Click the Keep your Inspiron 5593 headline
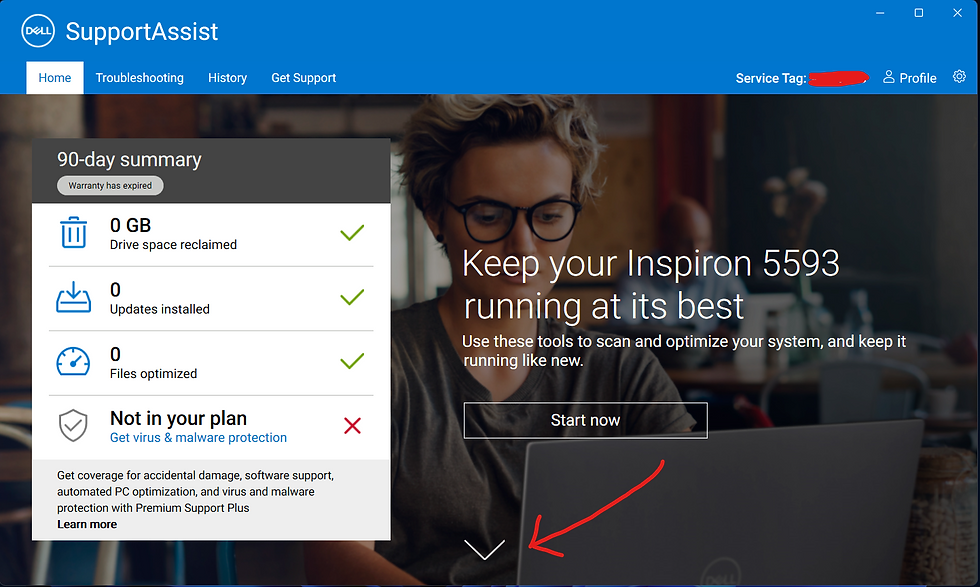Image resolution: width=980 pixels, height=587 pixels. [651, 284]
